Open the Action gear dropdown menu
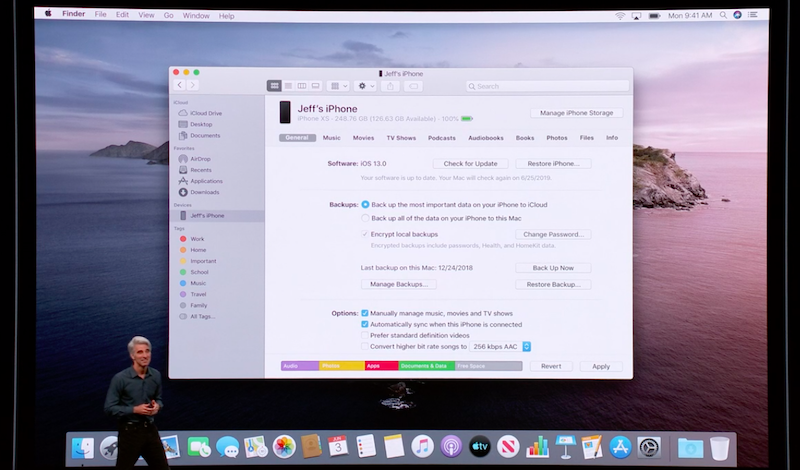The height and width of the screenshot is (470, 800). [x=366, y=86]
